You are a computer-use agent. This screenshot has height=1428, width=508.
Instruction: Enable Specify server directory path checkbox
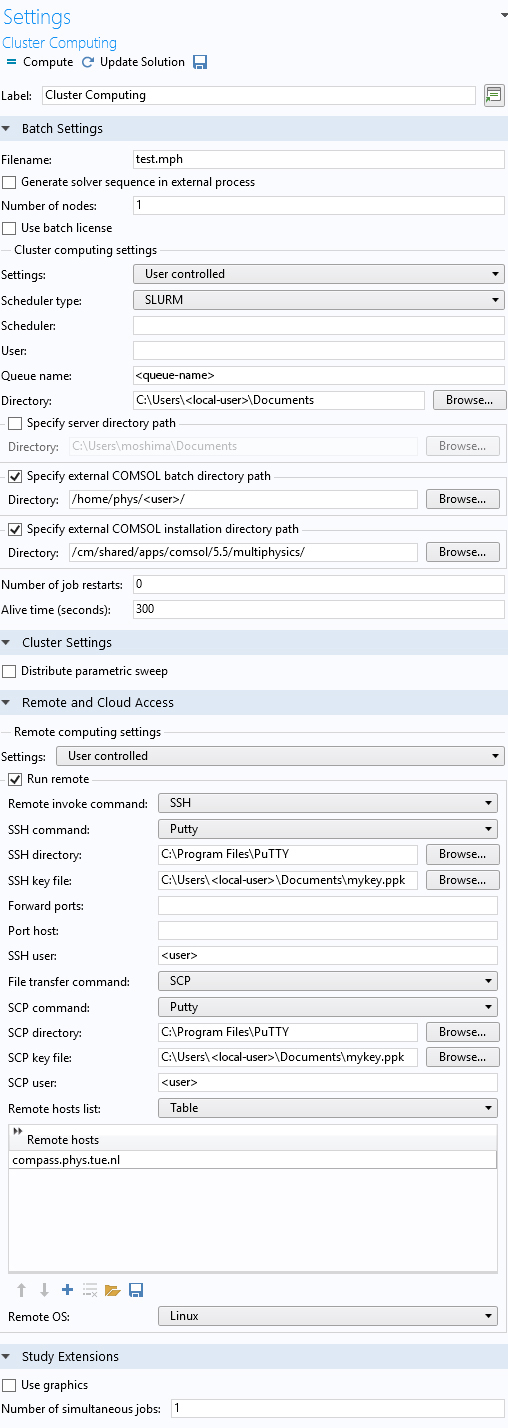(x=15, y=423)
